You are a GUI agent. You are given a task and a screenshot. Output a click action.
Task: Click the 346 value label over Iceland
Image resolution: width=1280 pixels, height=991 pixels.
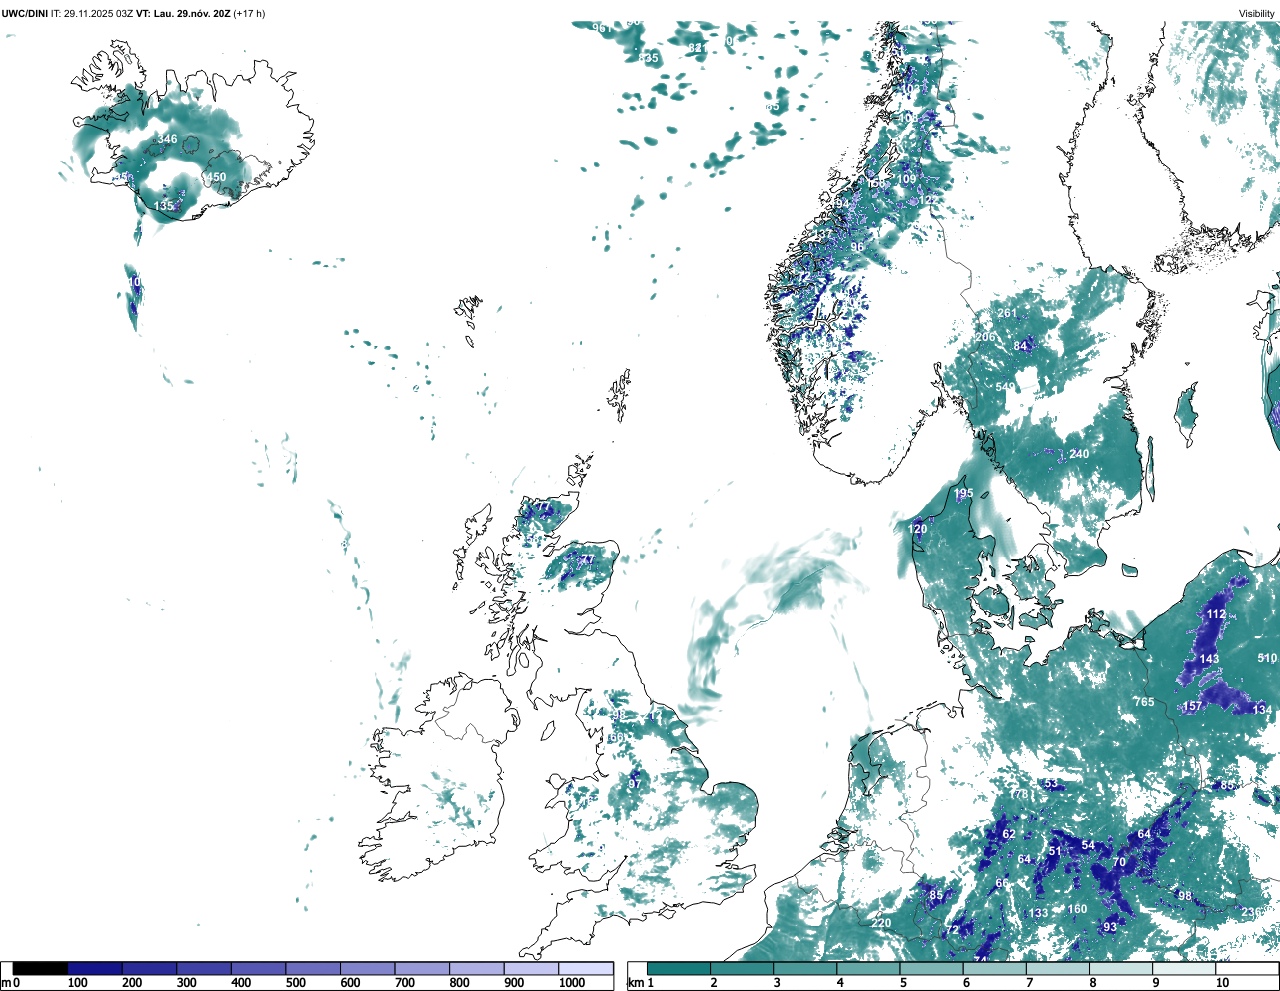click(x=167, y=139)
